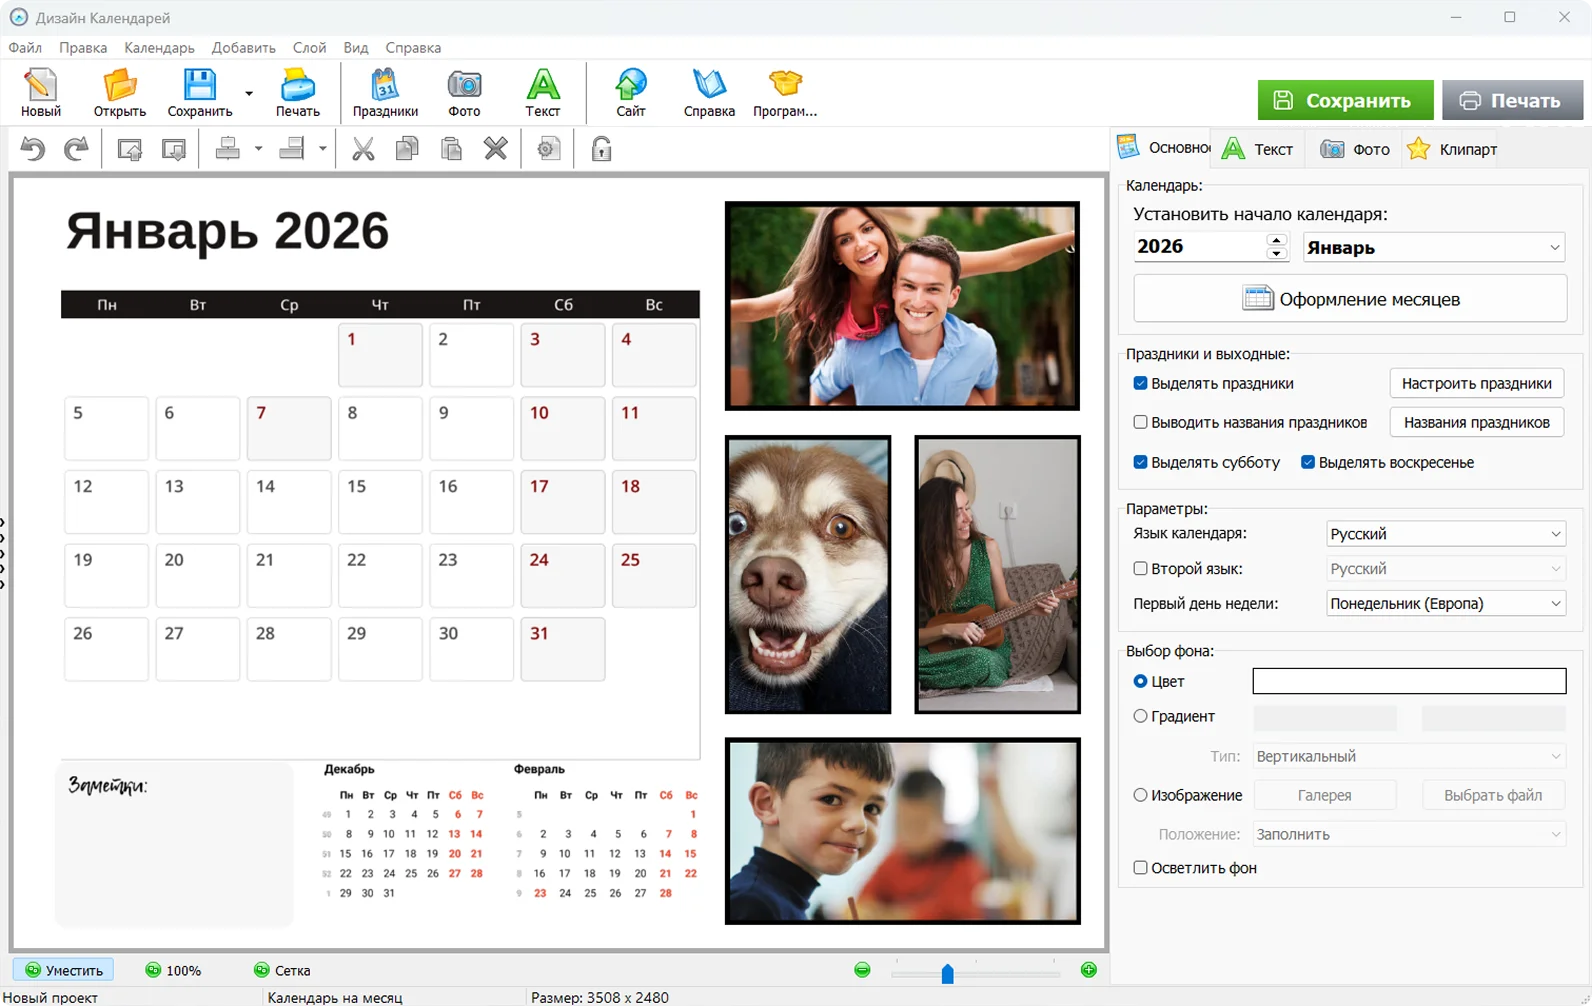Click the Праздники toolbar icon
The width and height of the screenshot is (1592, 1006).
(x=385, y=93)
